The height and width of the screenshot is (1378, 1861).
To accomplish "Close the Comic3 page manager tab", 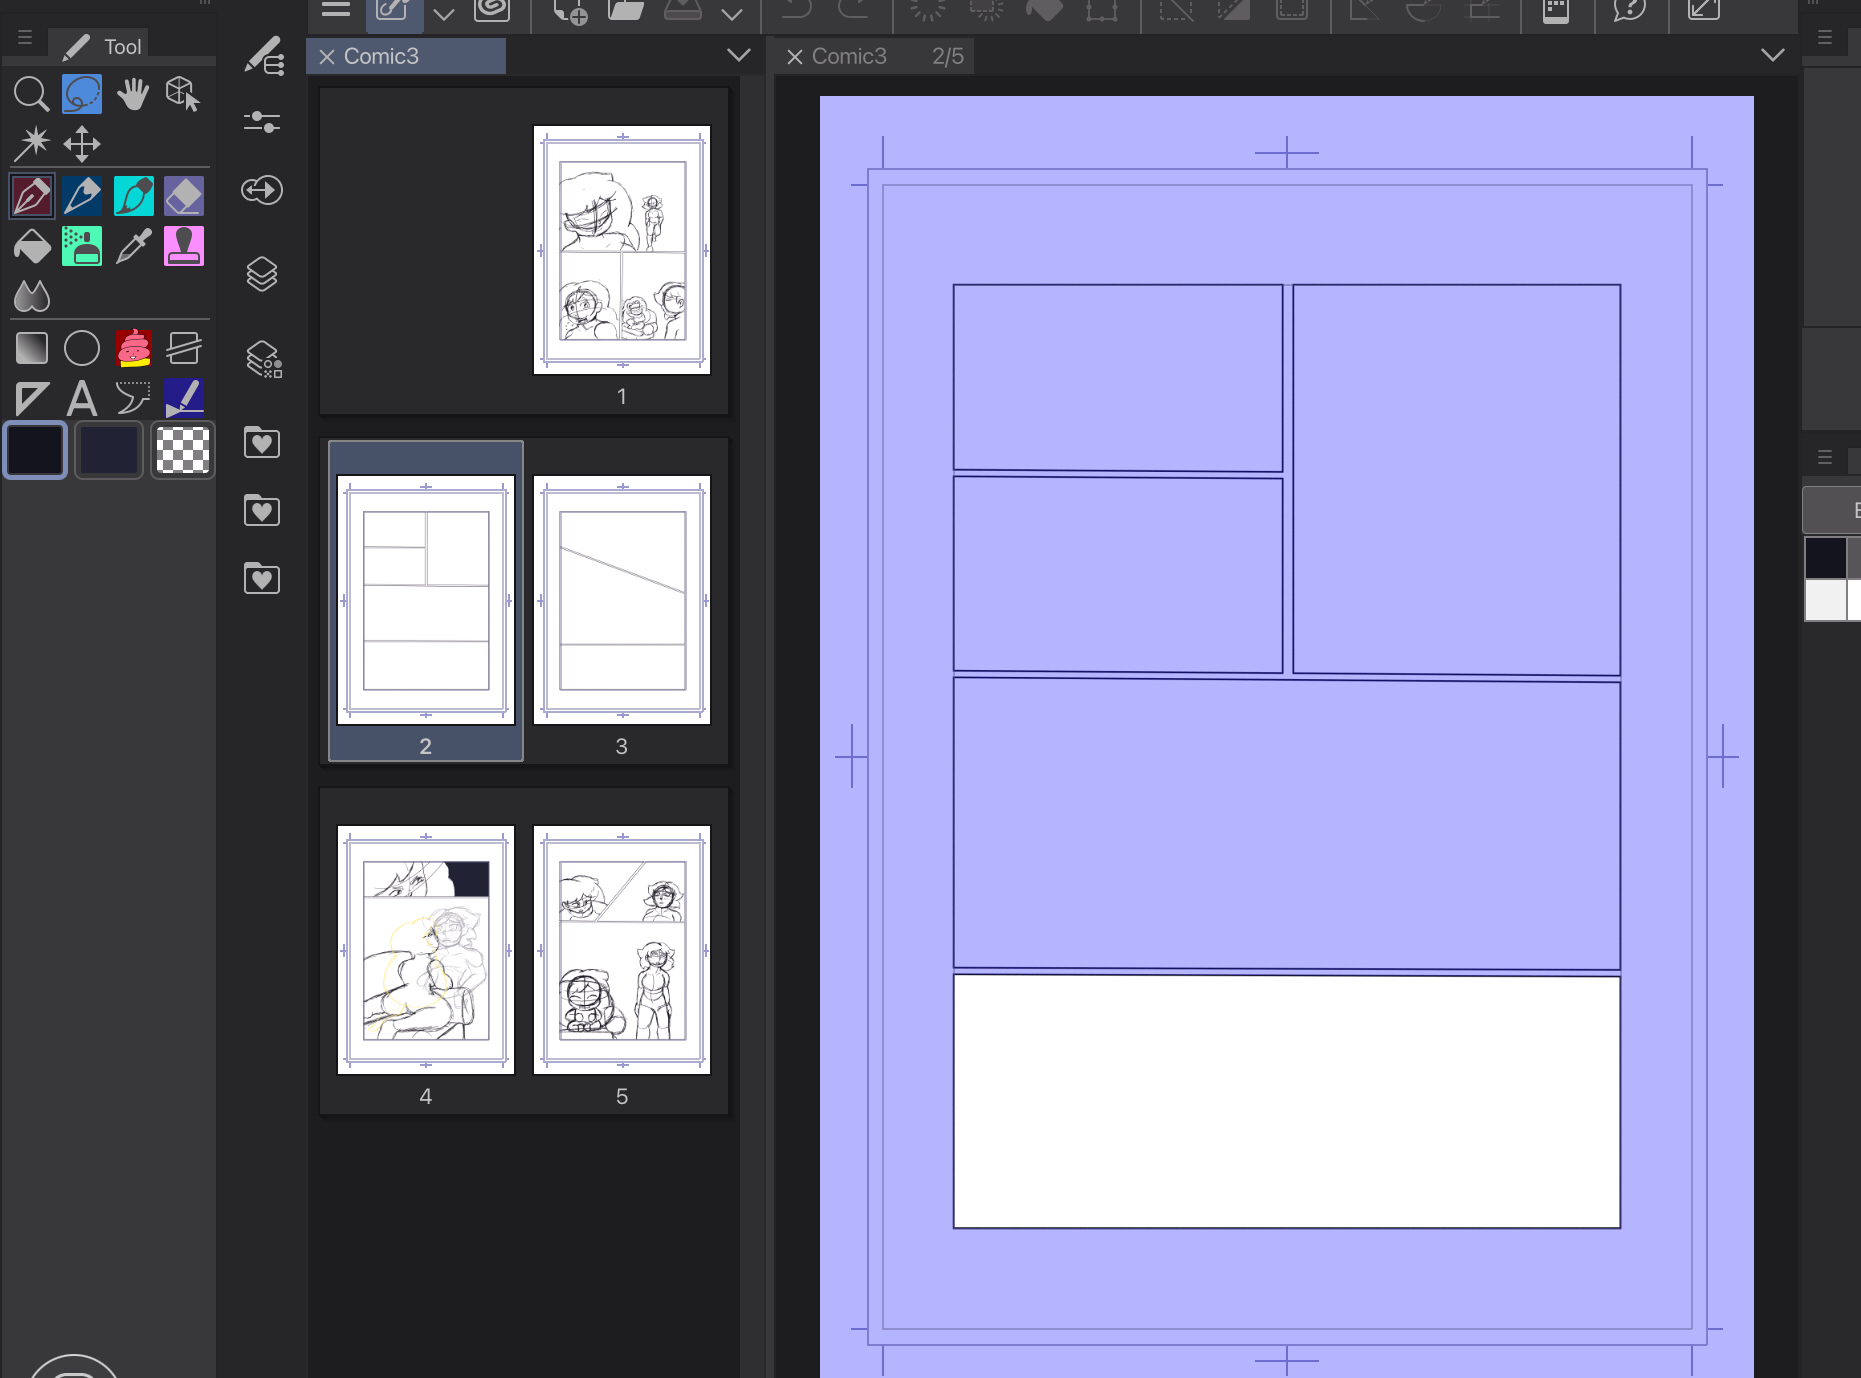I will point(327,57).
